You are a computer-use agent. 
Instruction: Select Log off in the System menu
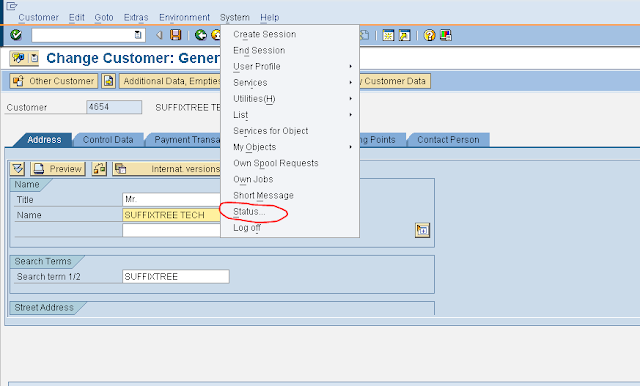pos(290,228)
